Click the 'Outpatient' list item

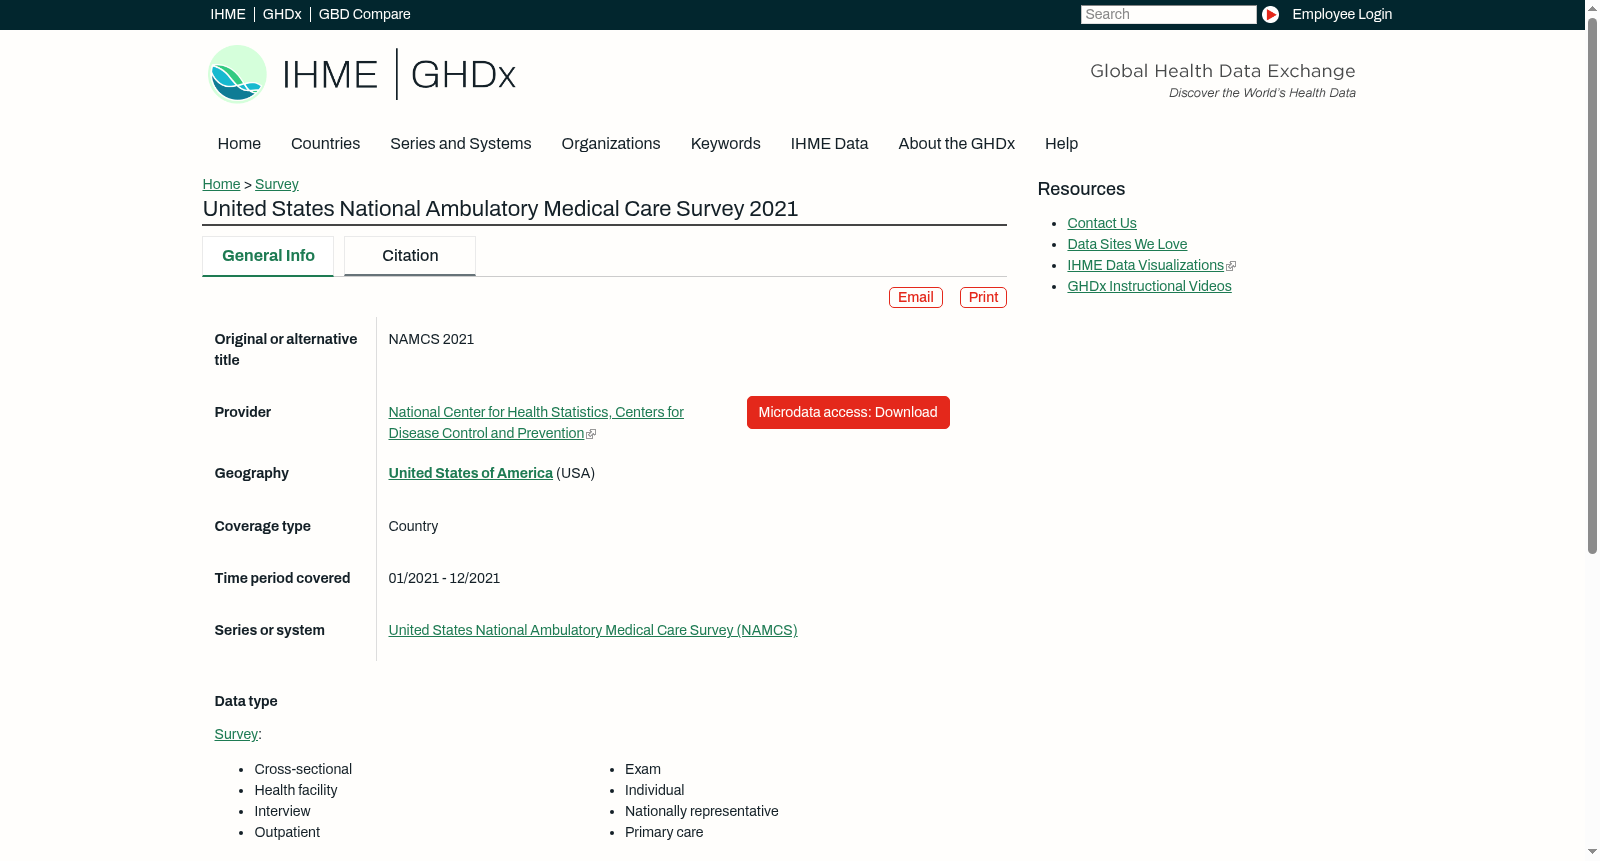[287, 832]
